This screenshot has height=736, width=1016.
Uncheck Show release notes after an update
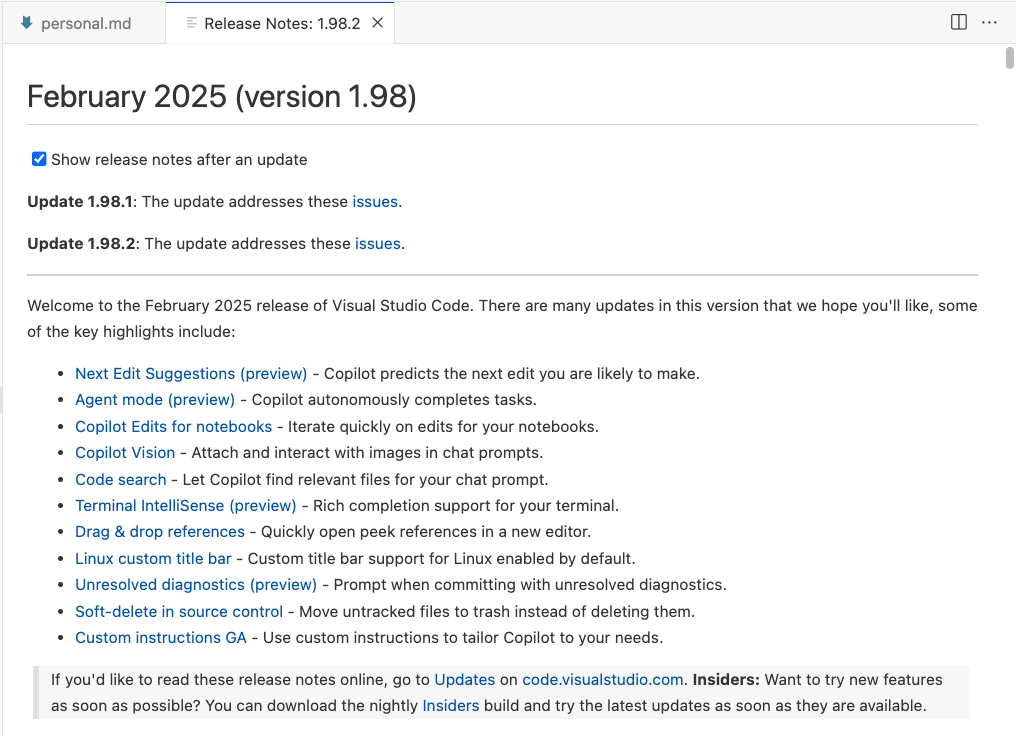(39, 159)
